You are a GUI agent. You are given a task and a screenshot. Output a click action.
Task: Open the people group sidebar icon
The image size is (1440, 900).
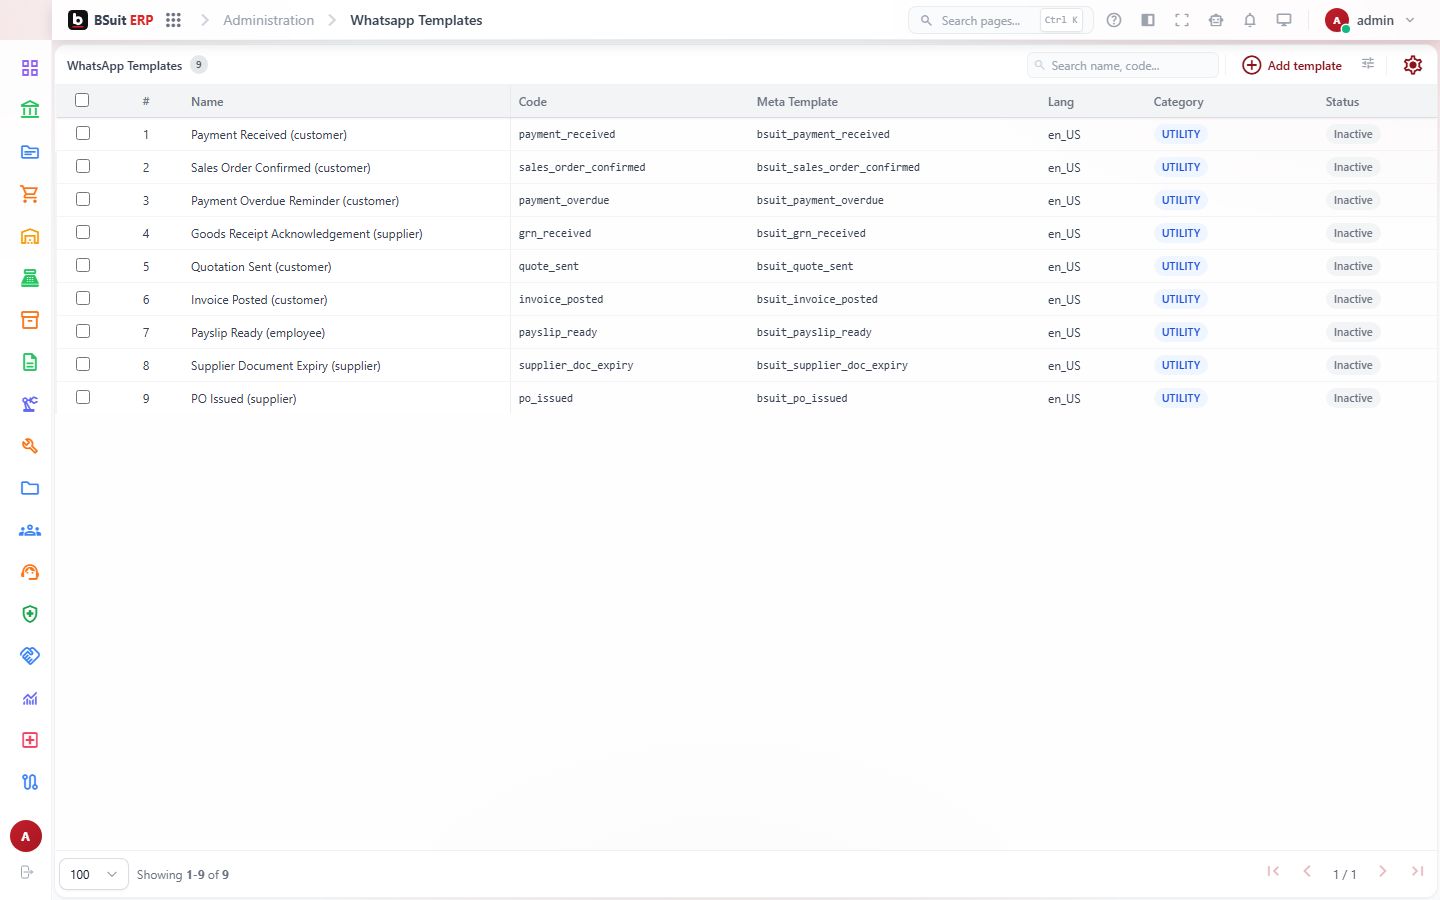[x=30, y=530]
